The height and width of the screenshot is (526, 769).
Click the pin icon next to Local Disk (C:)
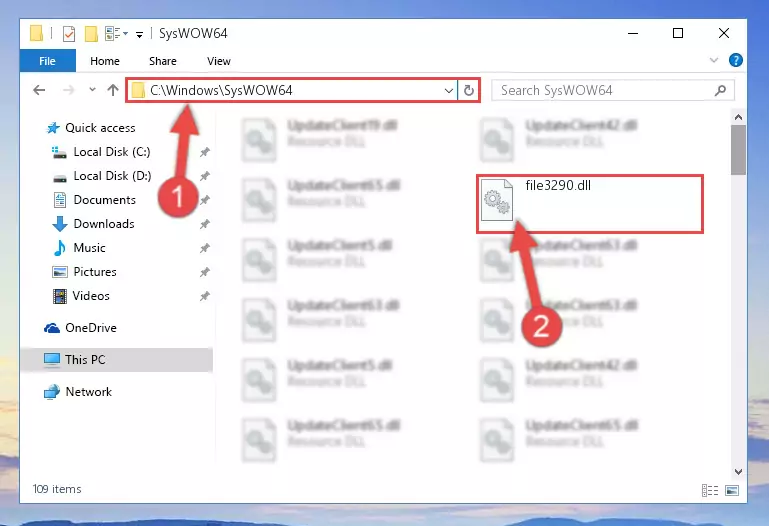(x=205, y=152)
